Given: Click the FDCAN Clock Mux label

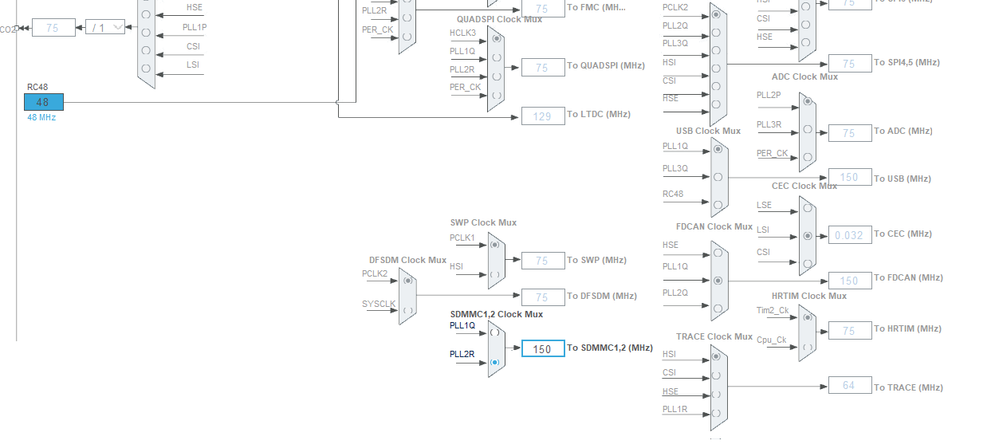Looking at the screenshot, I should pos(714,226).
